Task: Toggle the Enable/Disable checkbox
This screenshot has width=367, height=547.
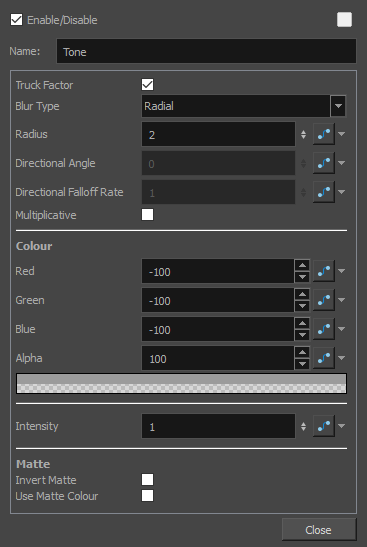Action: coord(16,20)
